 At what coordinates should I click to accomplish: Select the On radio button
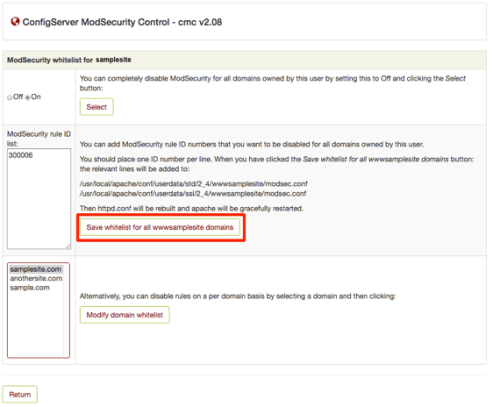click(x=28, y=97)
